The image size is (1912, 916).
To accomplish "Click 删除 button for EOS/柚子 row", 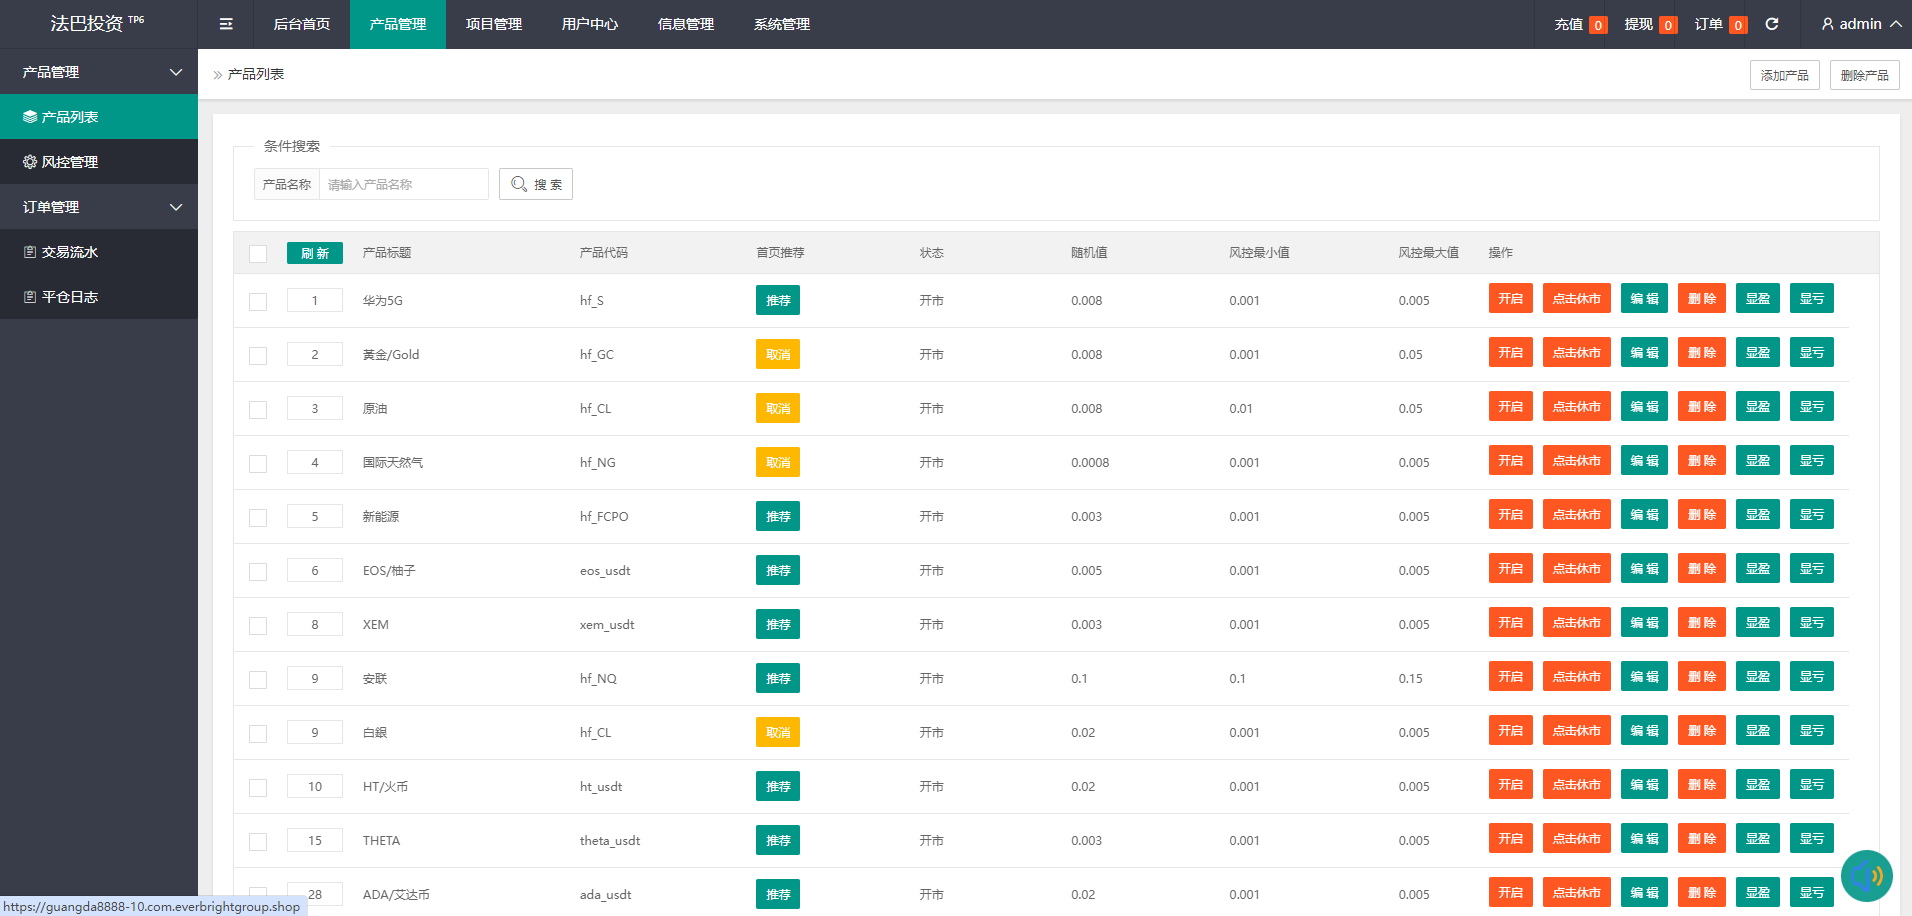I will click(1702, 568).
